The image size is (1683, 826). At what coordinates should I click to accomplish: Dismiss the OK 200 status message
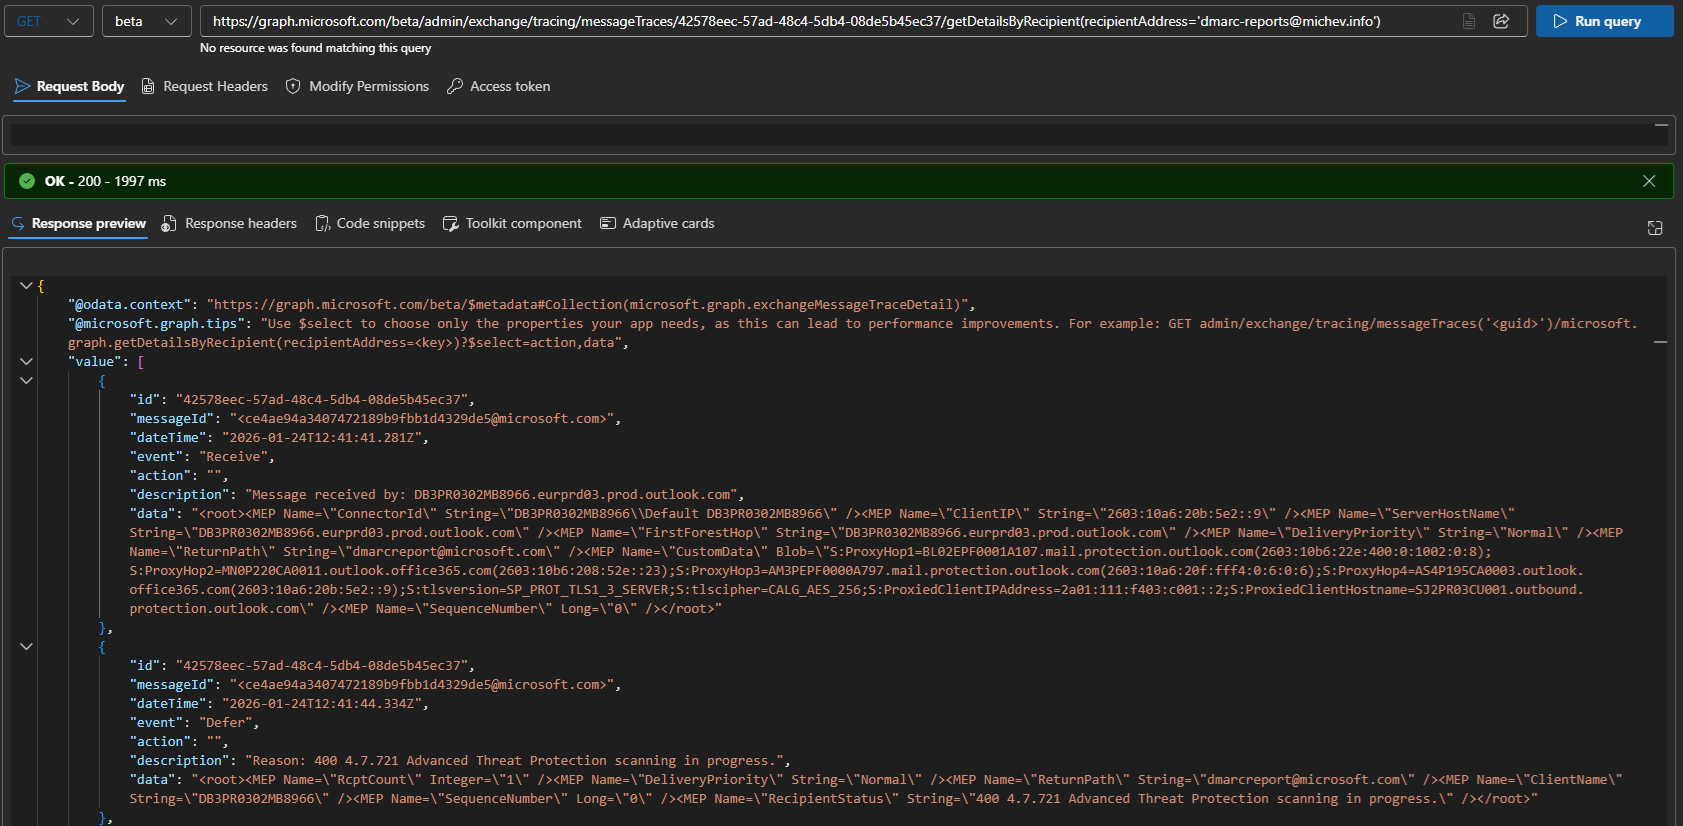(1649, 181)
